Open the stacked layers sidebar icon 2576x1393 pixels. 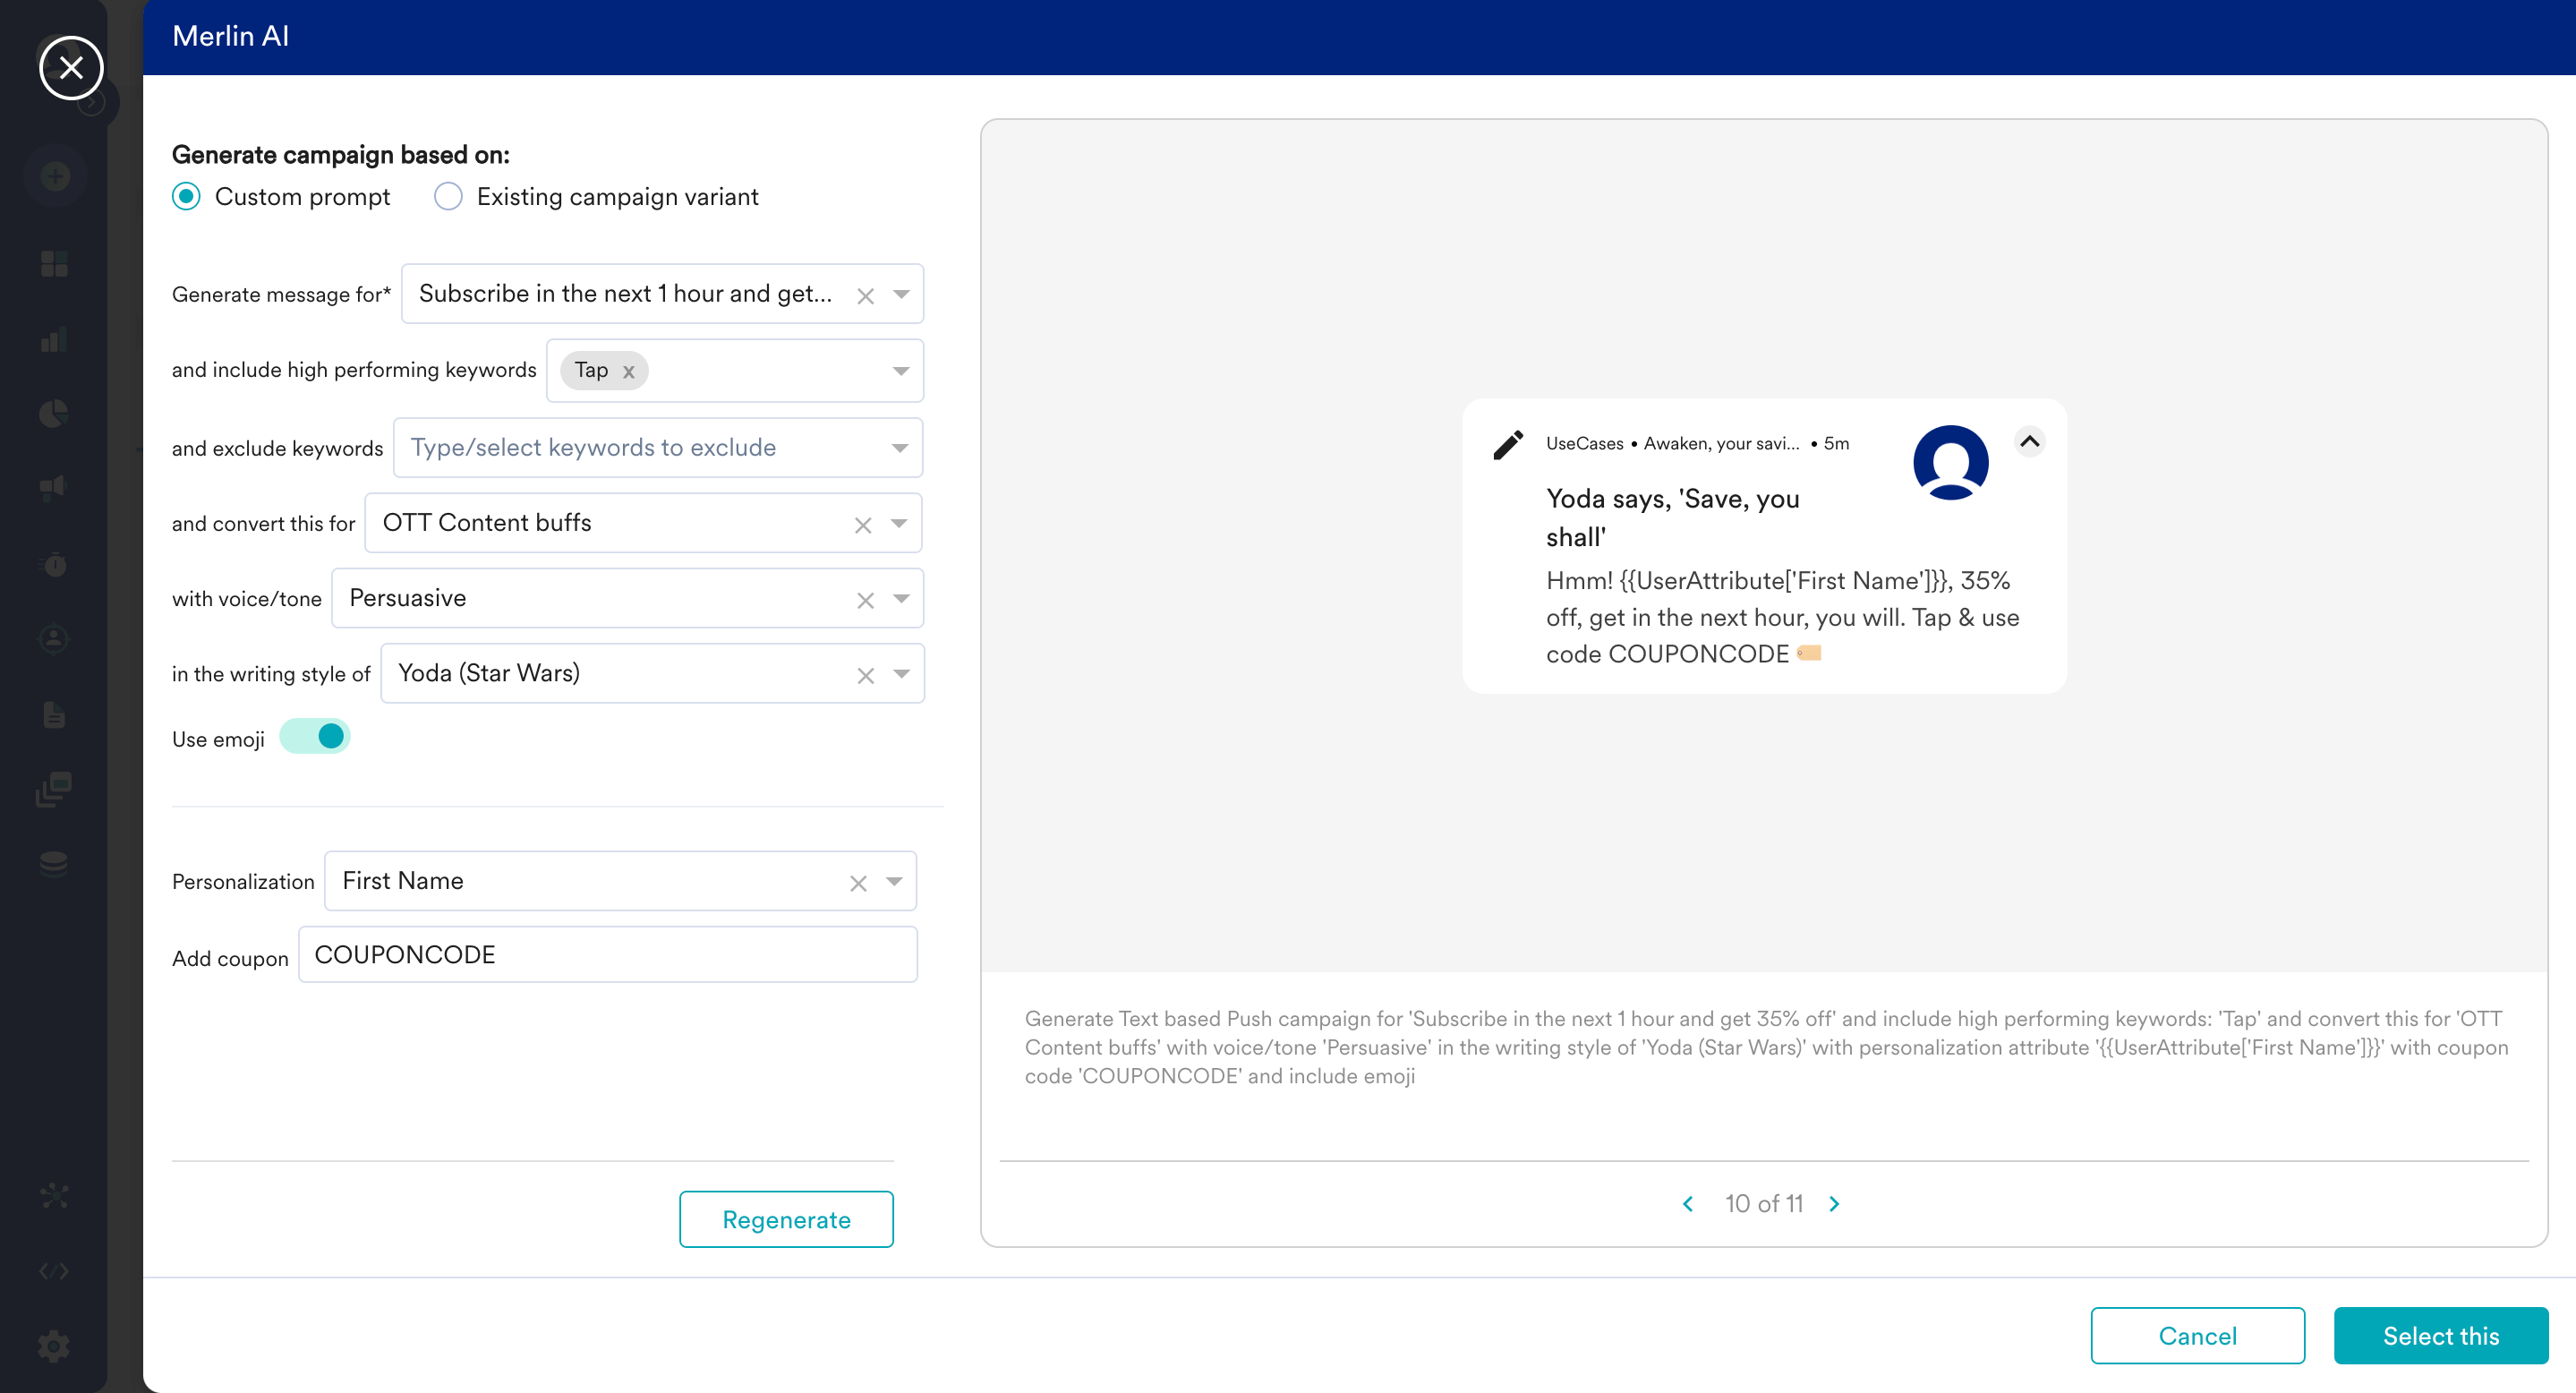(x=54, y=789)
